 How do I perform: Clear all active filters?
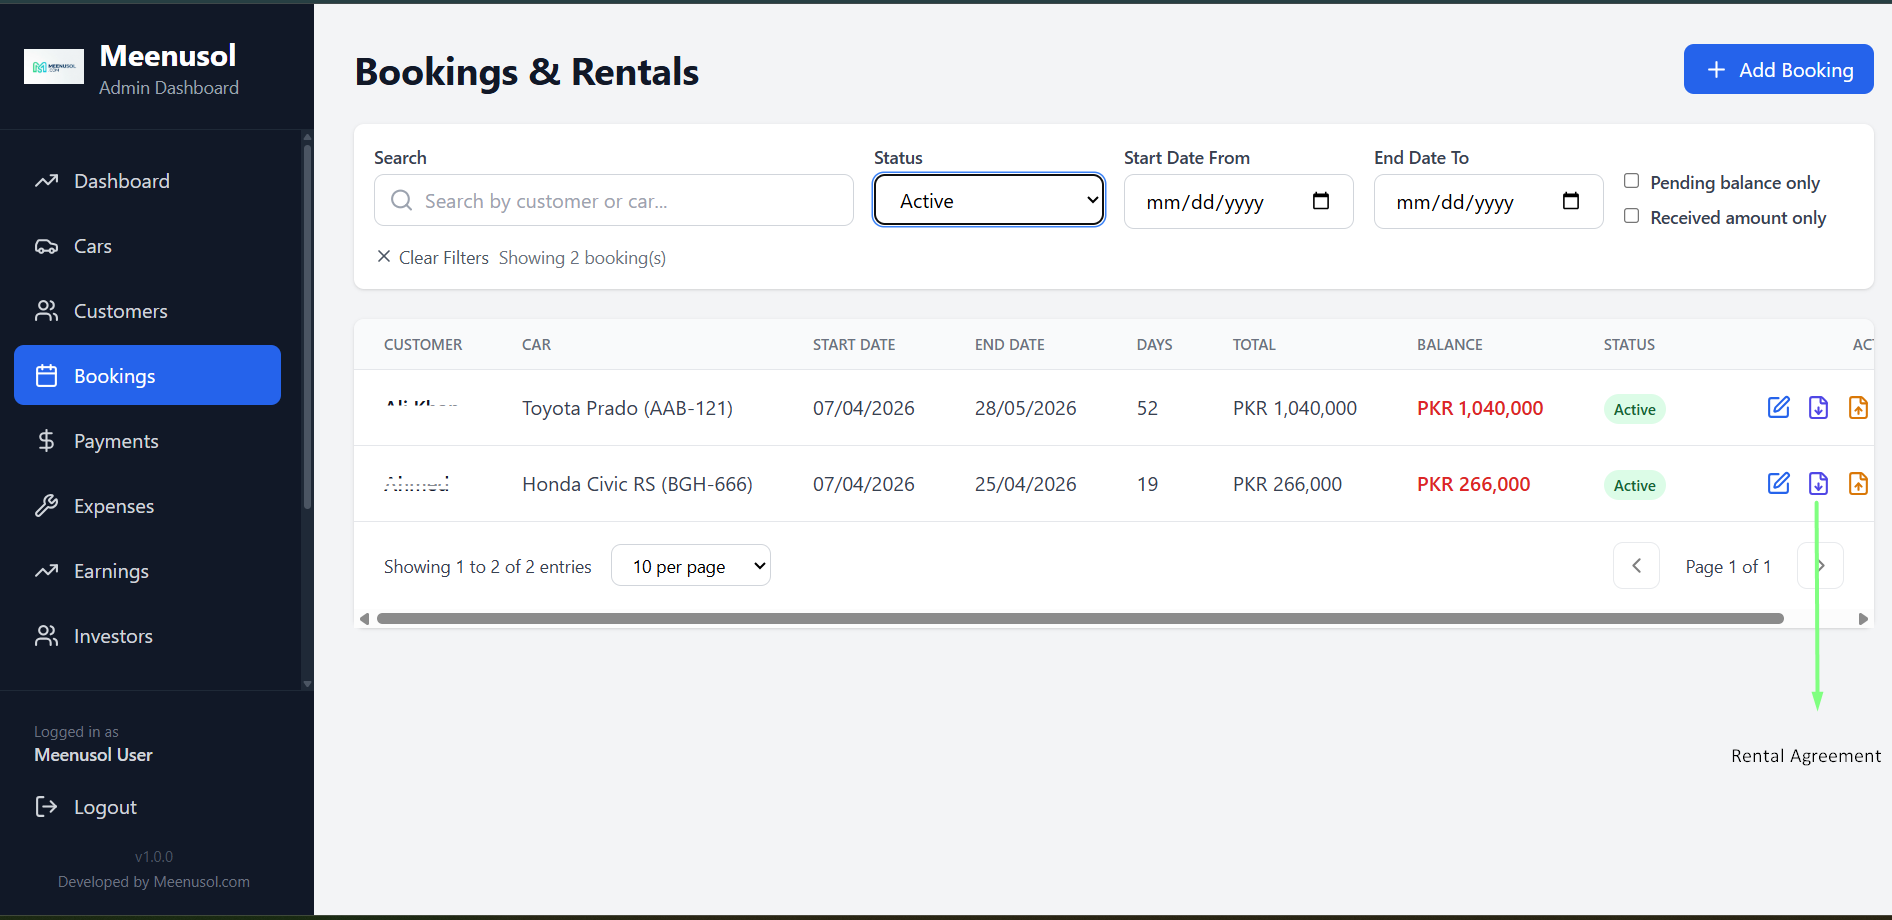(431, 257)
